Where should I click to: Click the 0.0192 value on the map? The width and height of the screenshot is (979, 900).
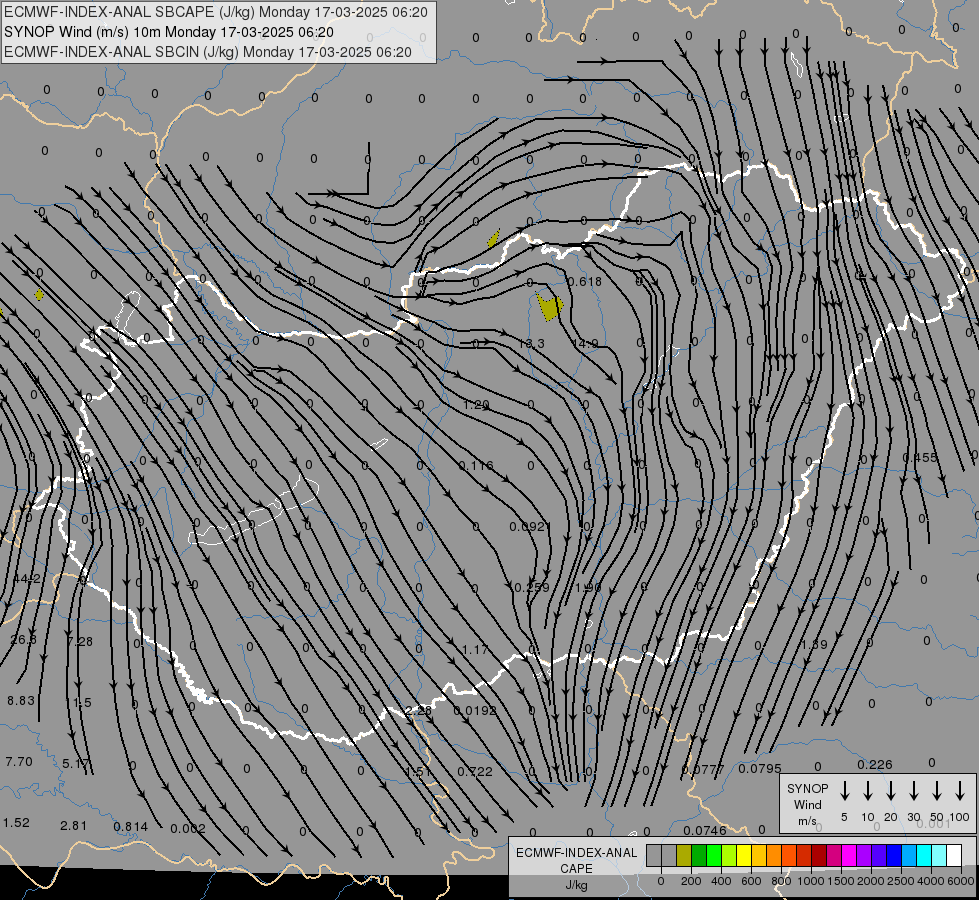[x=475, y=710]
